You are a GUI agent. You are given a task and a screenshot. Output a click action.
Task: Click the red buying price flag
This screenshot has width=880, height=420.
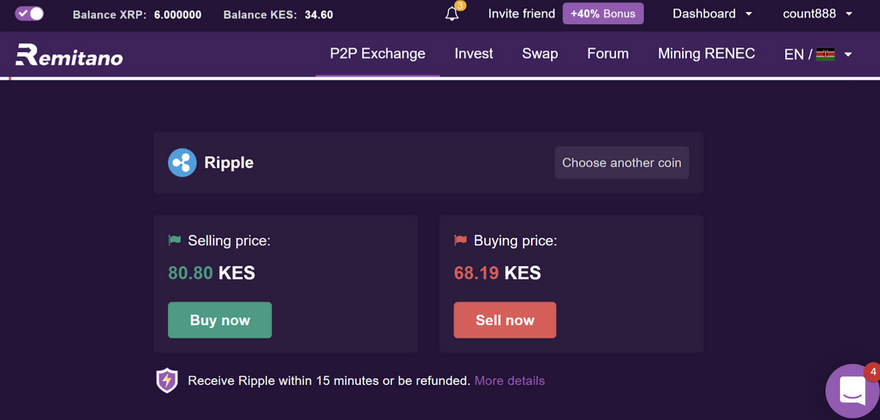click(x=461, y=241)
